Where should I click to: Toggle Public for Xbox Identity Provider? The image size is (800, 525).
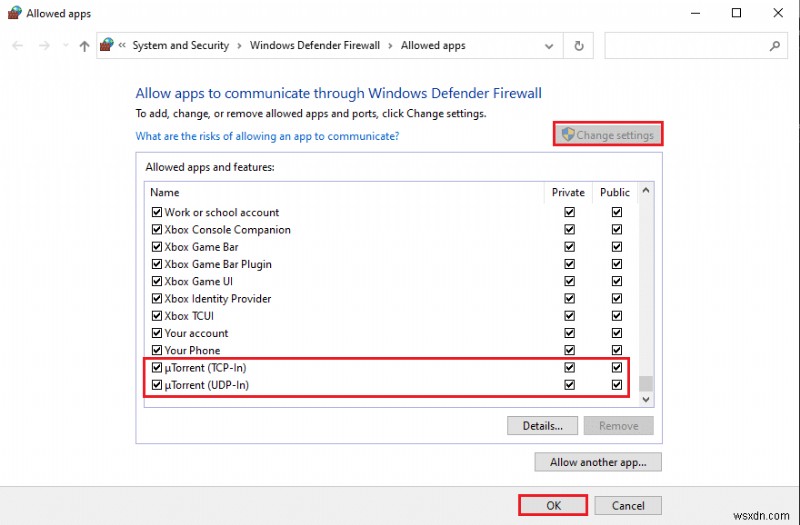(x=617, y=298)
